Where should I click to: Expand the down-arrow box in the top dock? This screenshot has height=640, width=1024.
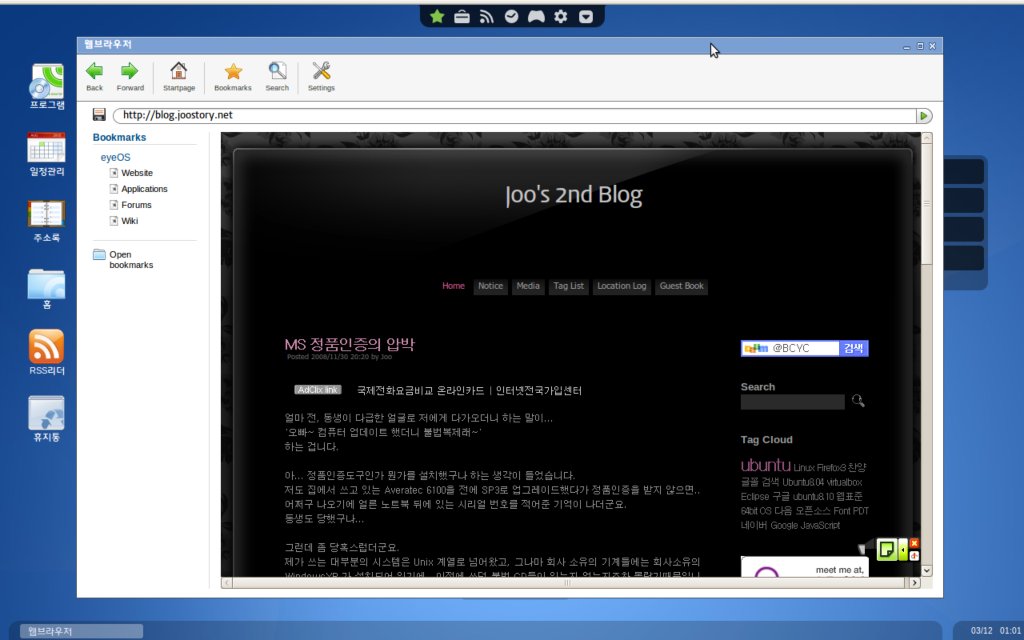coord(586,17)
